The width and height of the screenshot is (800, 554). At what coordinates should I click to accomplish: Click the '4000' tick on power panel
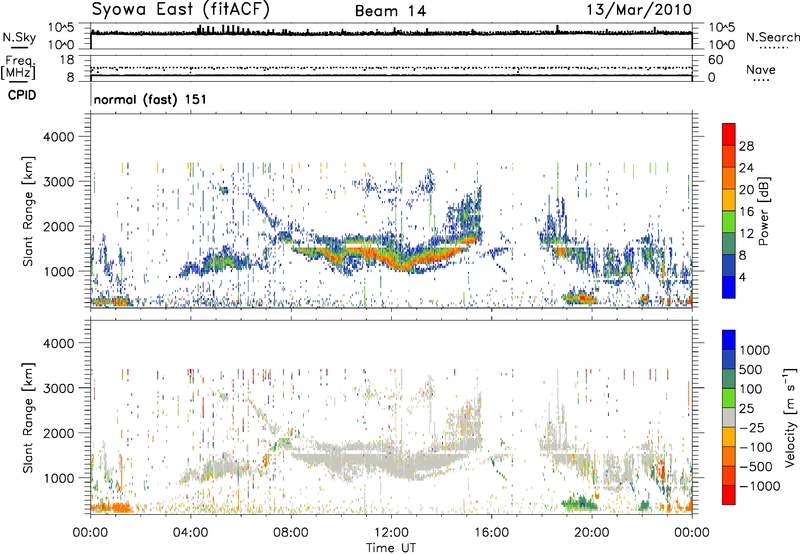click(58, 137)
